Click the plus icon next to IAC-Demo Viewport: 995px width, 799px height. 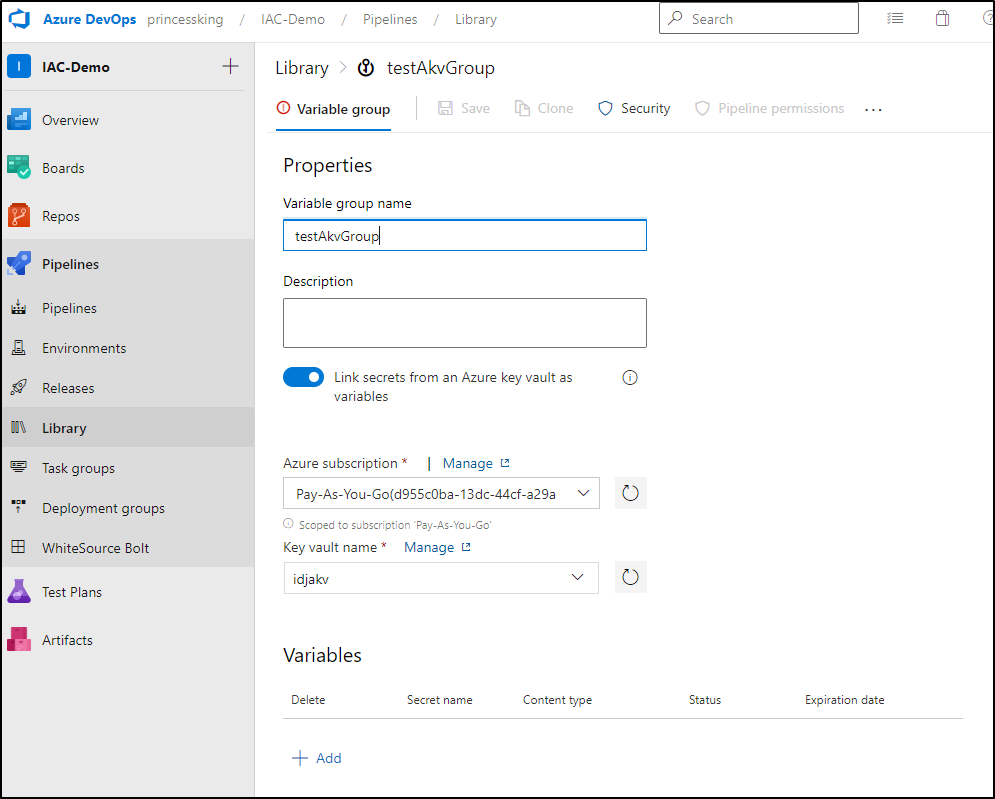coord(230,66)
